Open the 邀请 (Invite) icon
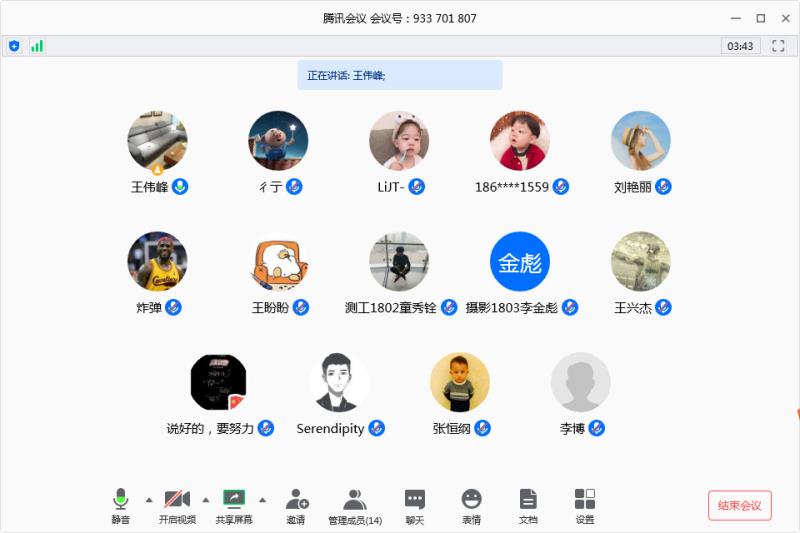Screen dimensions: 800x533 click(x=296, y=504)
